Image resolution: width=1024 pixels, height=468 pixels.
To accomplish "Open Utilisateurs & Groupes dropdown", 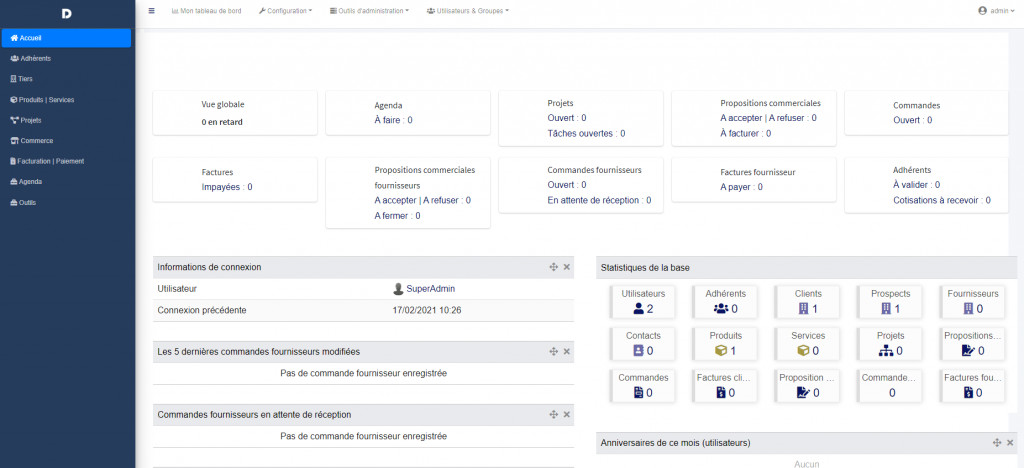I will (467, 11).
